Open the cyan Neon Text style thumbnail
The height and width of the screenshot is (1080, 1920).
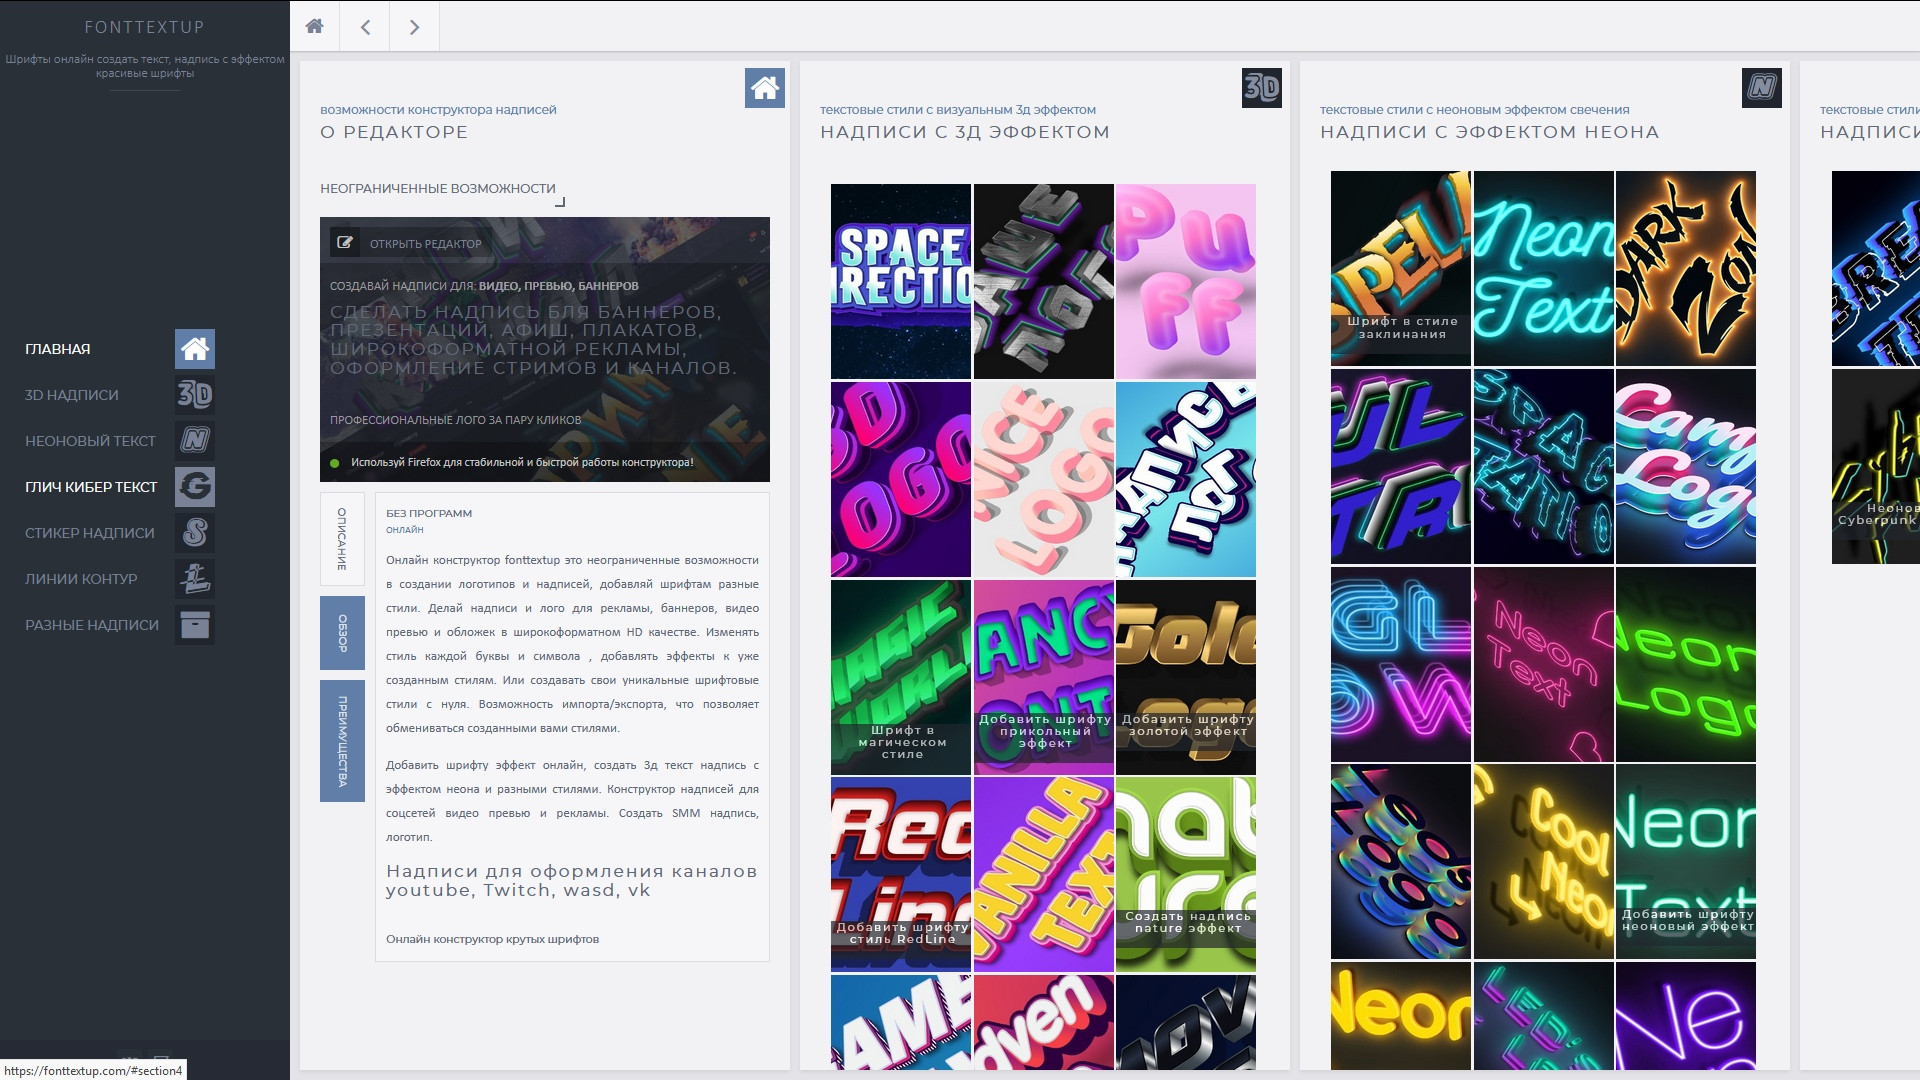click(x=1543, y=268)
